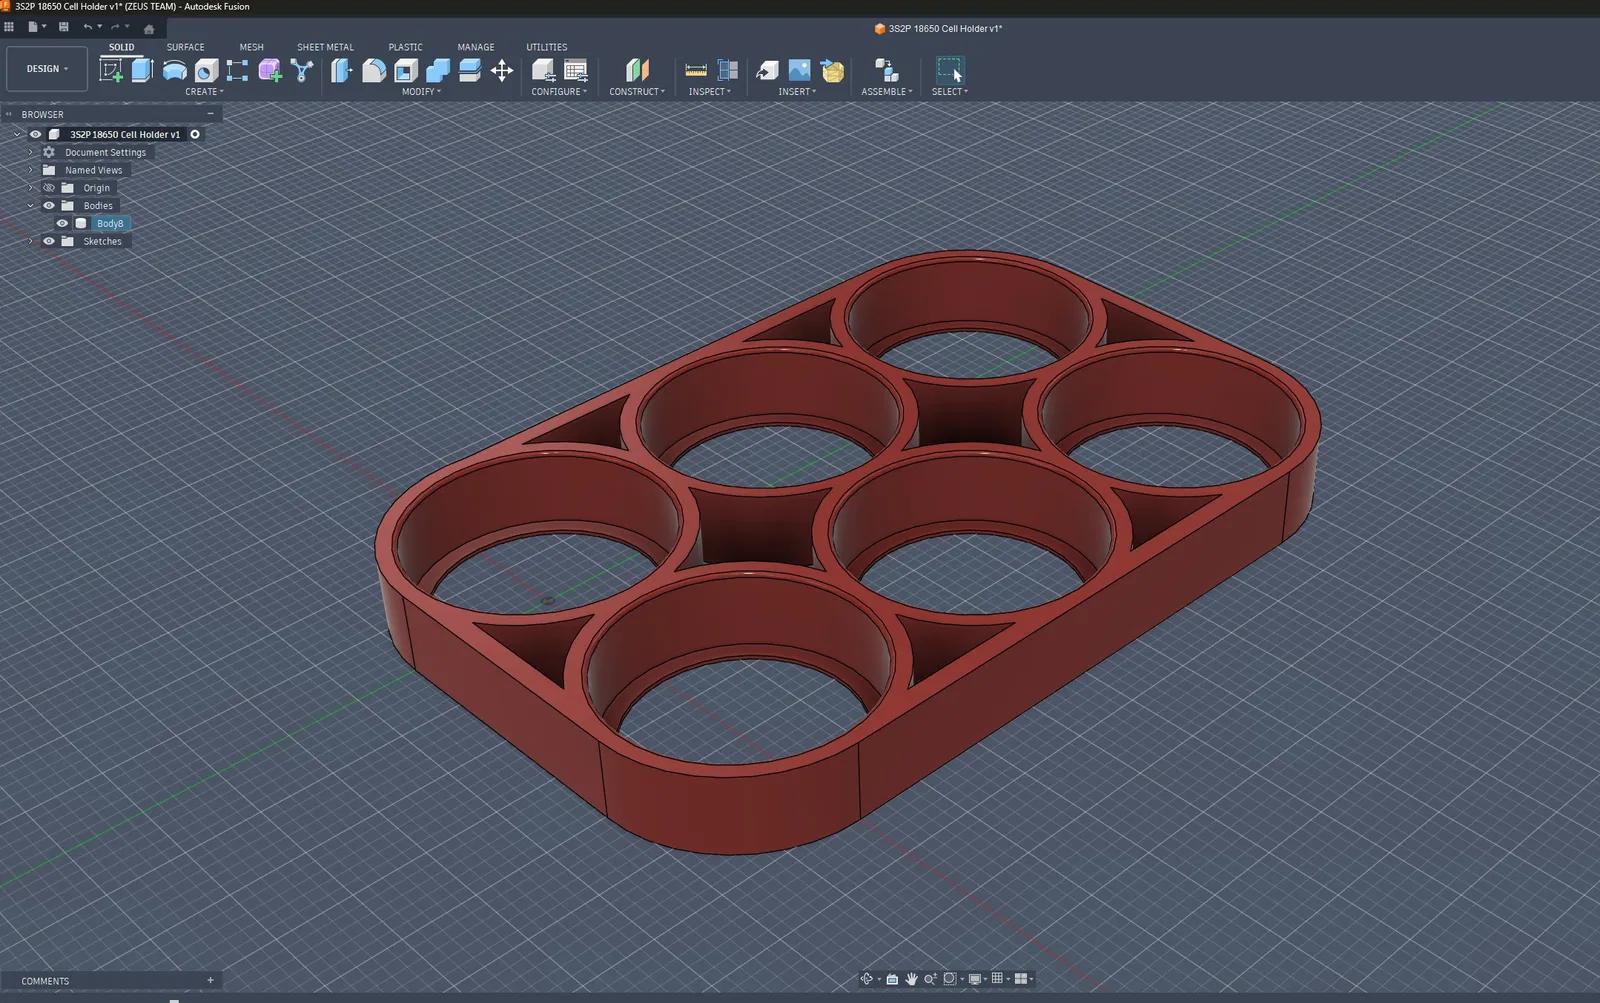Open the INSPECT dropdown menu
The width and height of the screenshot is (1600, 1003).
coord(710,92)
